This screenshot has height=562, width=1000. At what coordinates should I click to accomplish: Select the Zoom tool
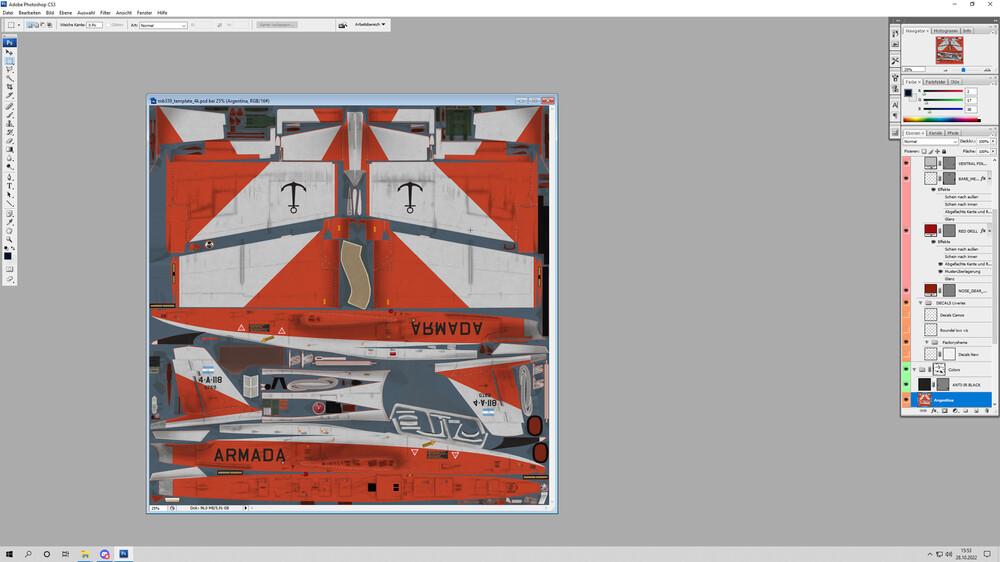[x=9, y=239]
